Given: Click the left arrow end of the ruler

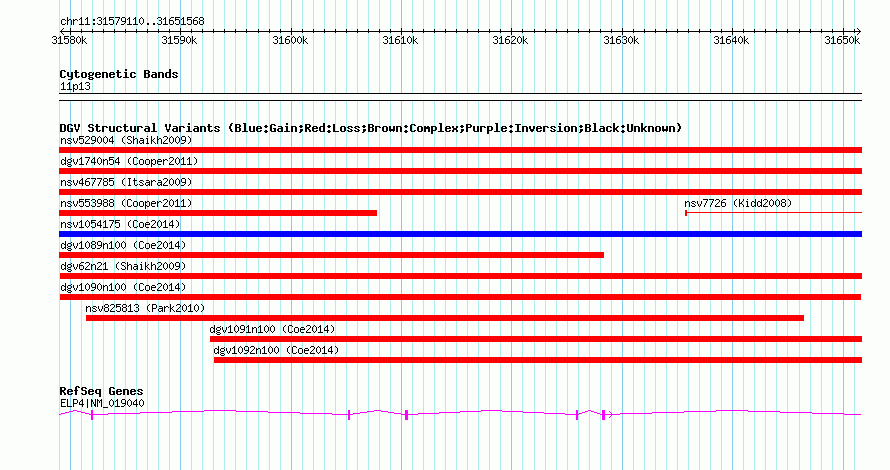Looking at the screenshot, I should [62, 32].
